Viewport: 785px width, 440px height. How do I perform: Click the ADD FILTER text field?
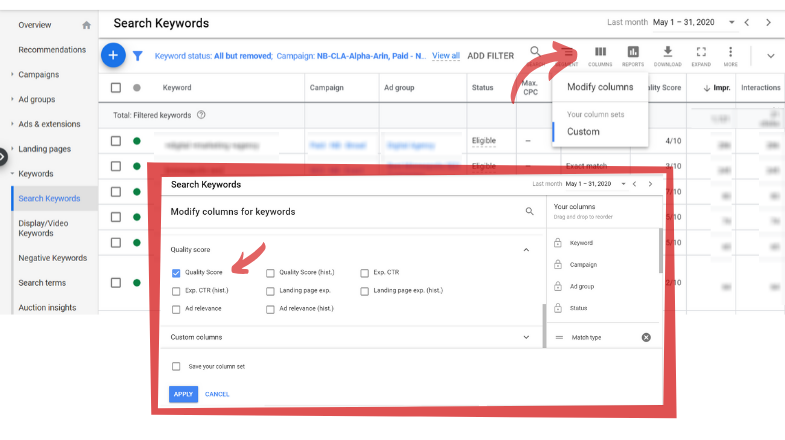coord(491,56)
